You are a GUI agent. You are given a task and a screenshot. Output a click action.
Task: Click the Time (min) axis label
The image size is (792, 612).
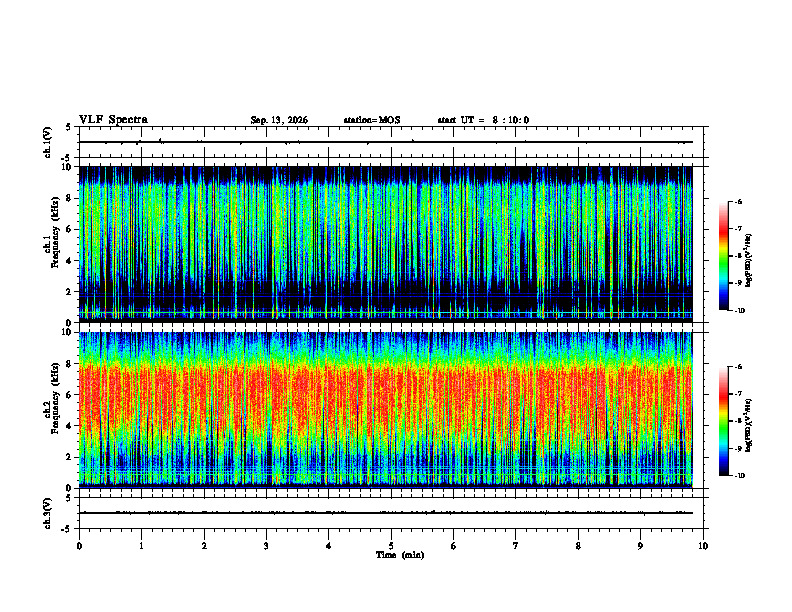[400, 555]
